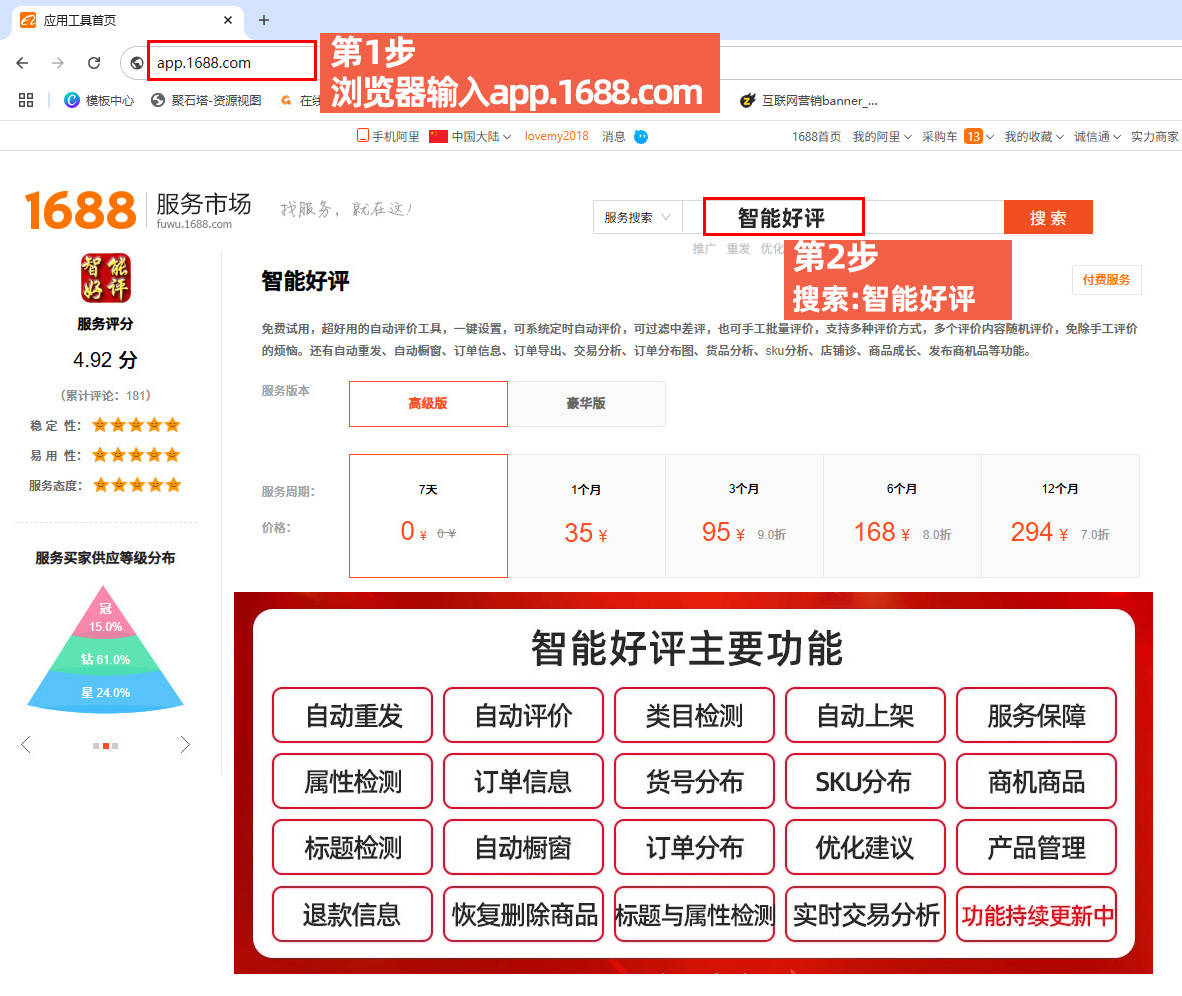Image resolution: width=1182 pixels, height=996 pixels.
Task: Show previous chart with left arrow
Action: point(26,745)
